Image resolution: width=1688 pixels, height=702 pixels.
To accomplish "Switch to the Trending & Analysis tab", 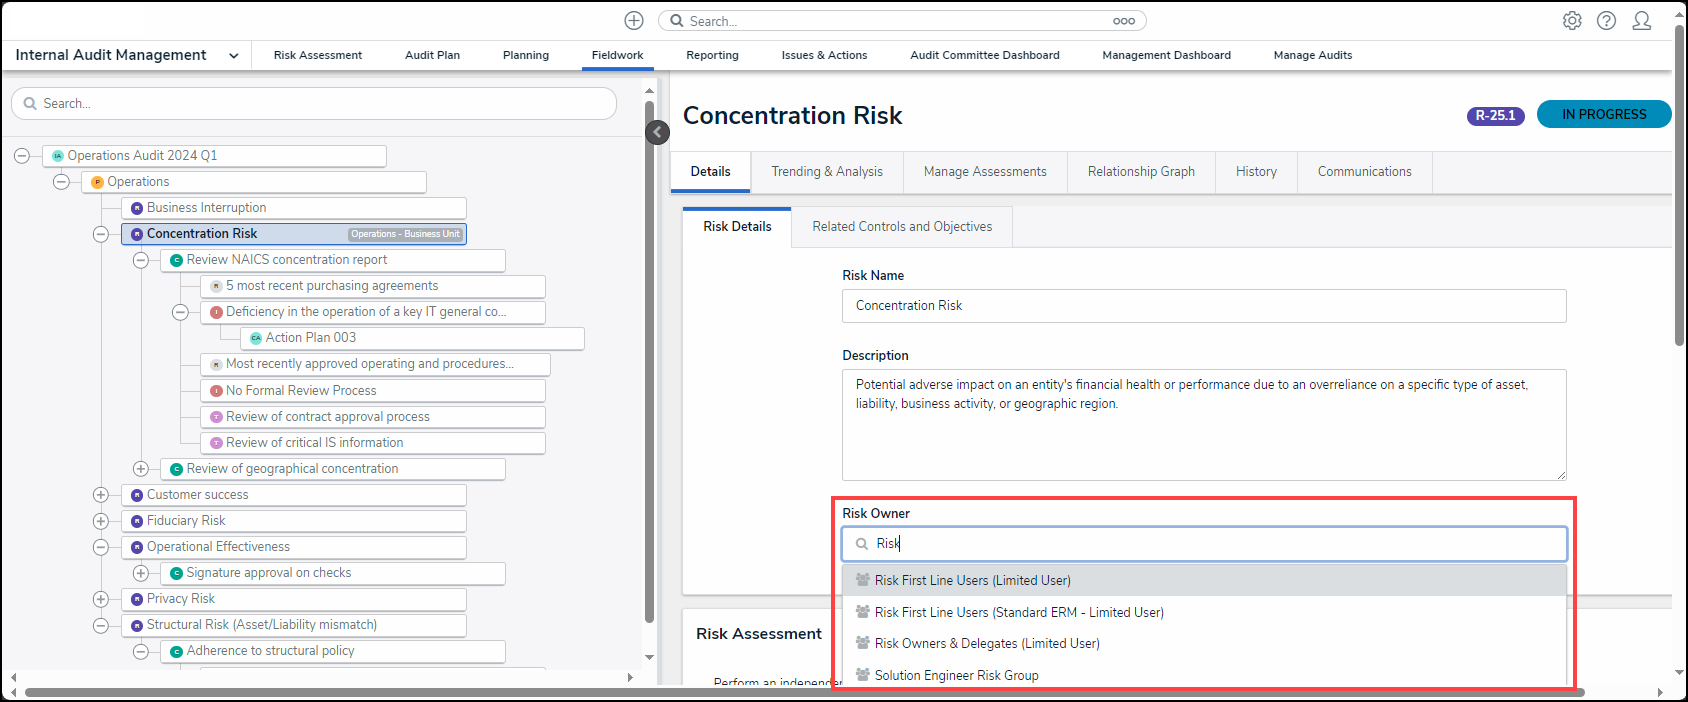I will 826,172.
